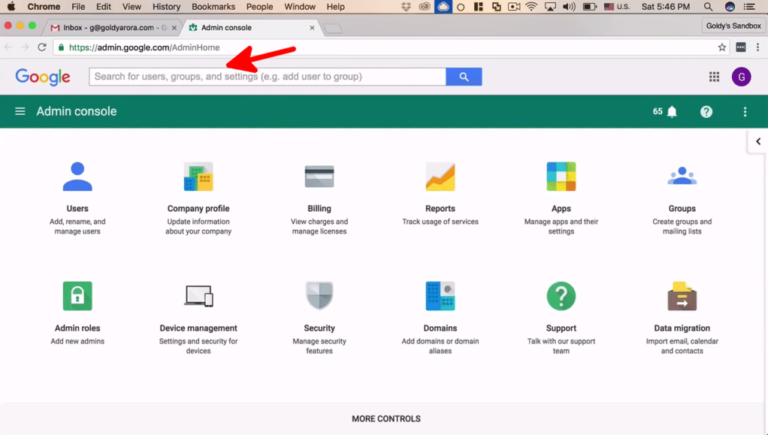Viewport: 768px width, 435px height.
Task: Click the Data migration label
Action: [x=682, y=328]
